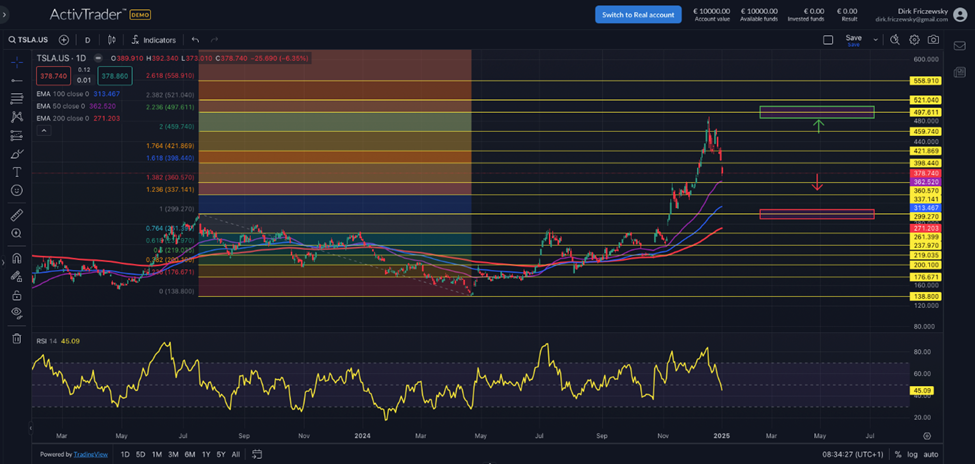This screenshot has height=464, width=975.
Task: Select the Text annotation tool
Action: 16,172
